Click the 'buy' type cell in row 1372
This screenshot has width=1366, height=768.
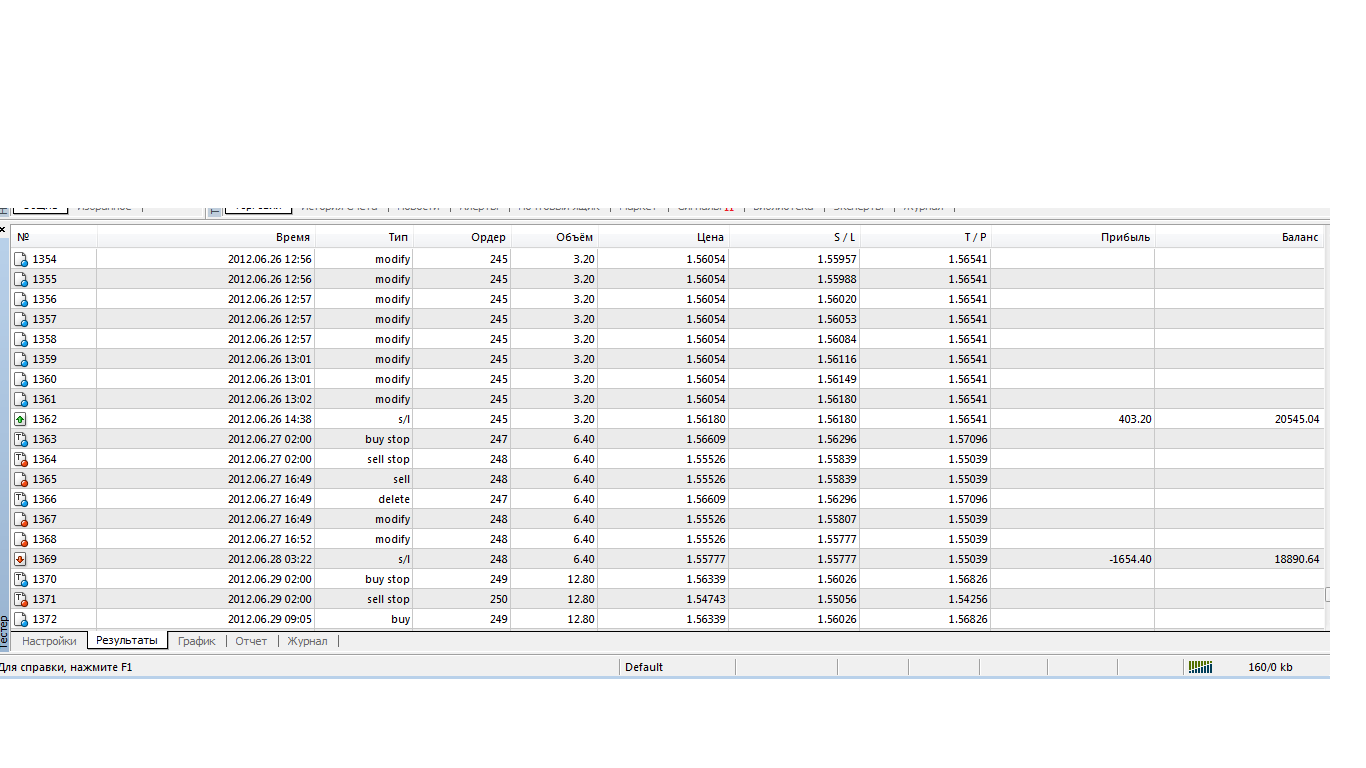coord(400,619)
